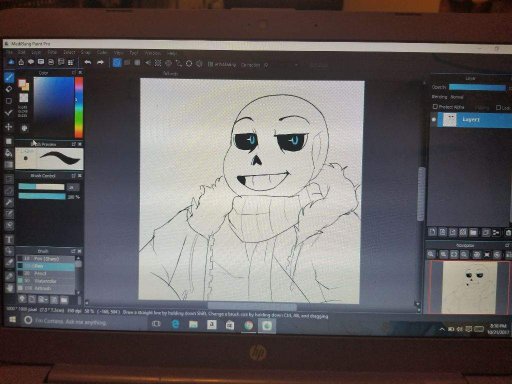Select the Pencil brush in brush list

coord(46,273)
